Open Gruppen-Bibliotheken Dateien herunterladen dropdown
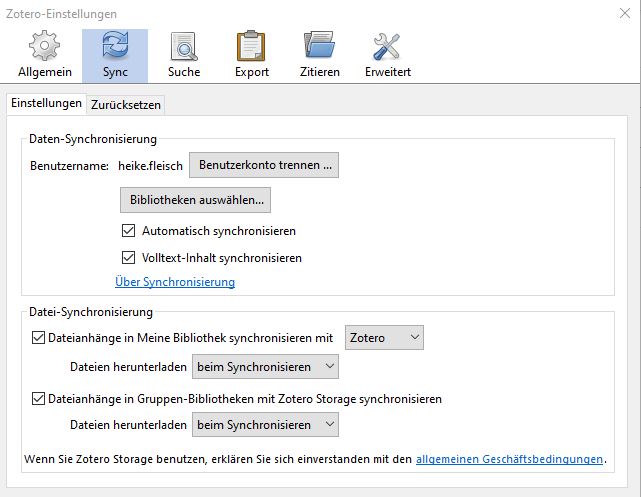The height and width of the screenshot is (497, 641). (265, 425)
